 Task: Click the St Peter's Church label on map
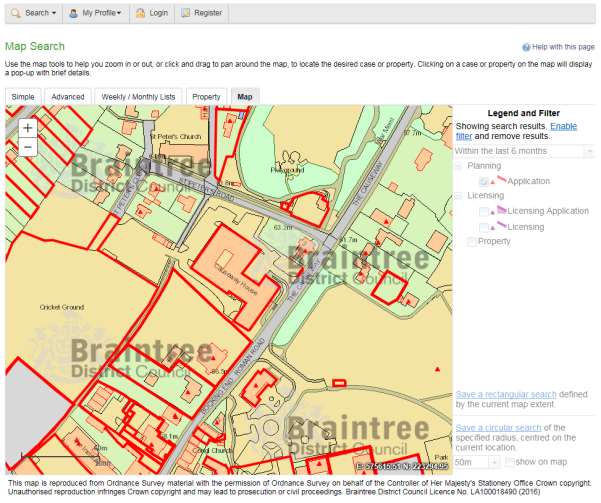[176, 136]
